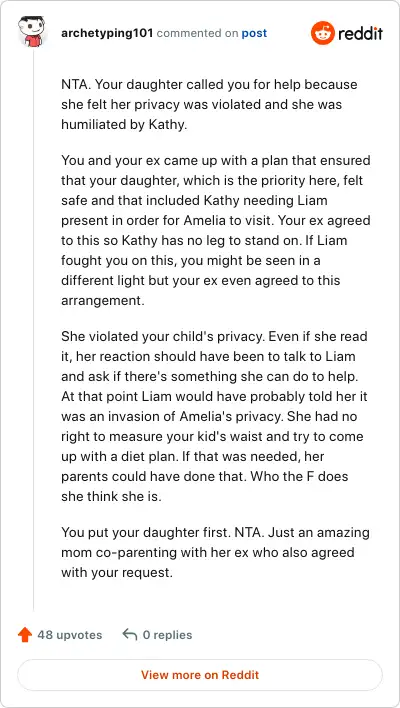Collapse the comment using the vertical thread line
Image resolution: width=400 pixels, height=708 pixels.
coord(33,330)
